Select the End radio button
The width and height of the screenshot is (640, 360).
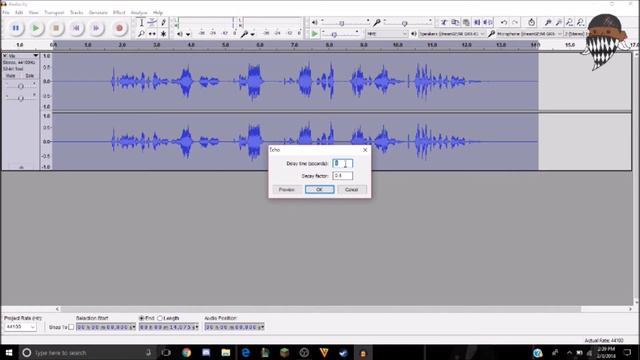[142, 318]
